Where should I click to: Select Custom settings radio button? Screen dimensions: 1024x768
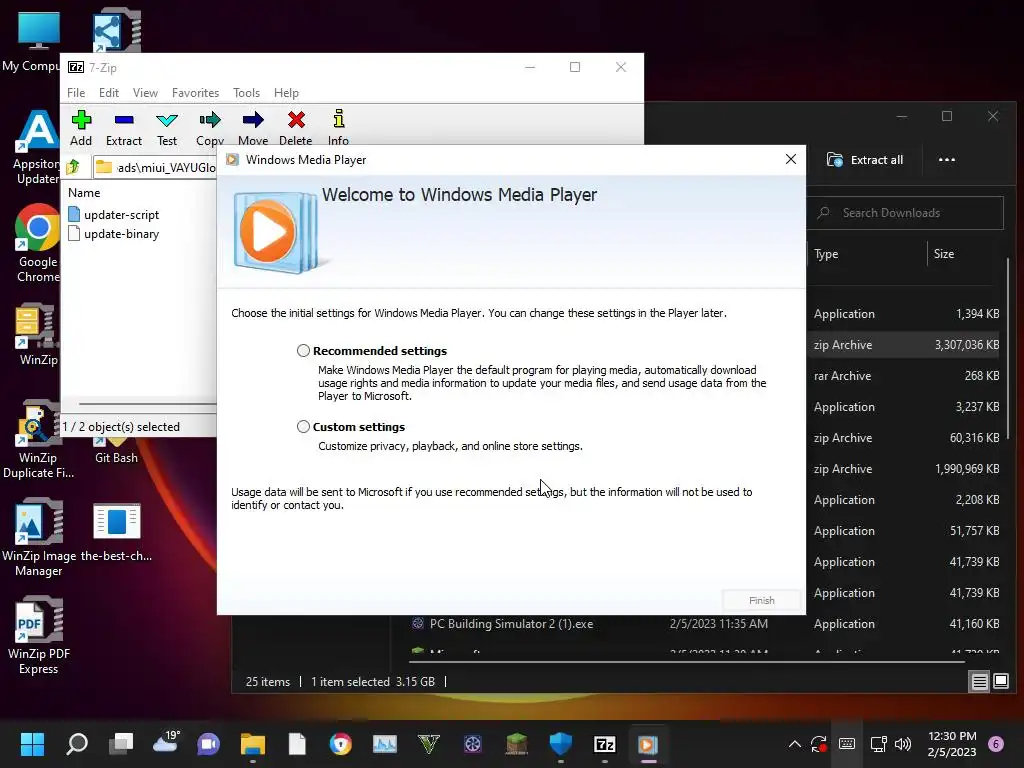click(303, 426)
